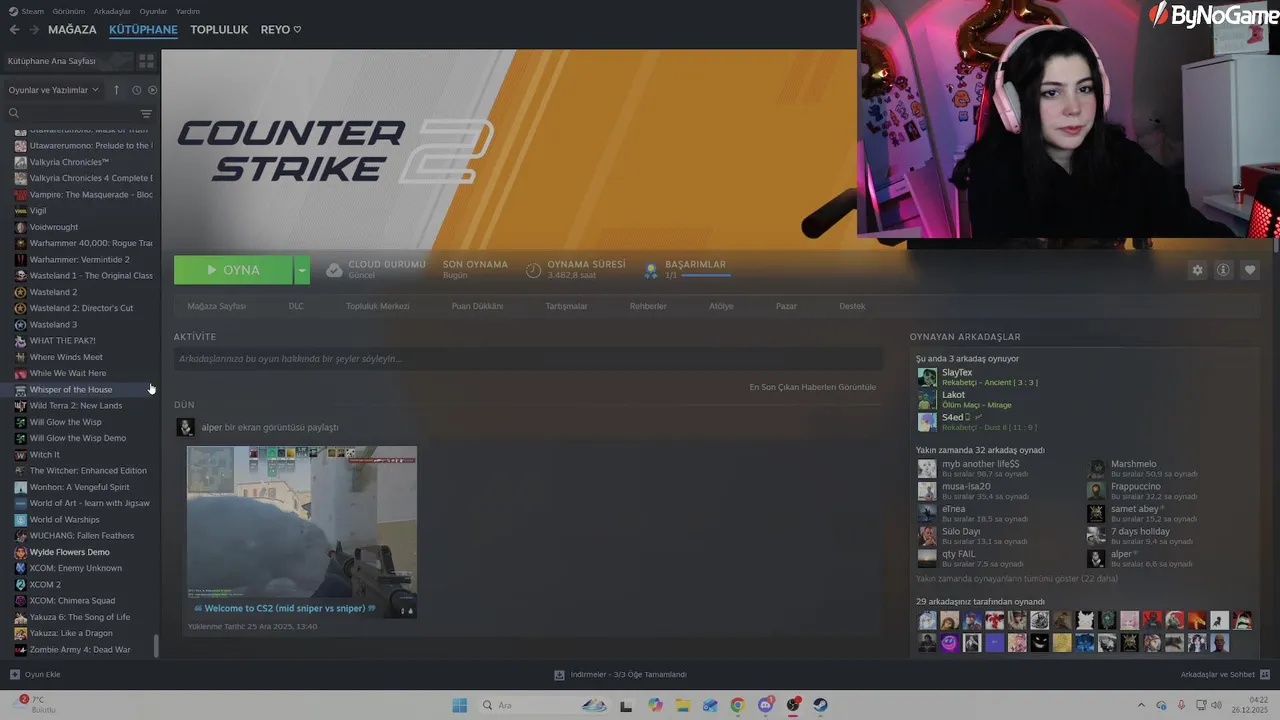The image size is (1280, 720).
Task: Select Witch It in library list
Action: click(x=80, y=454)
